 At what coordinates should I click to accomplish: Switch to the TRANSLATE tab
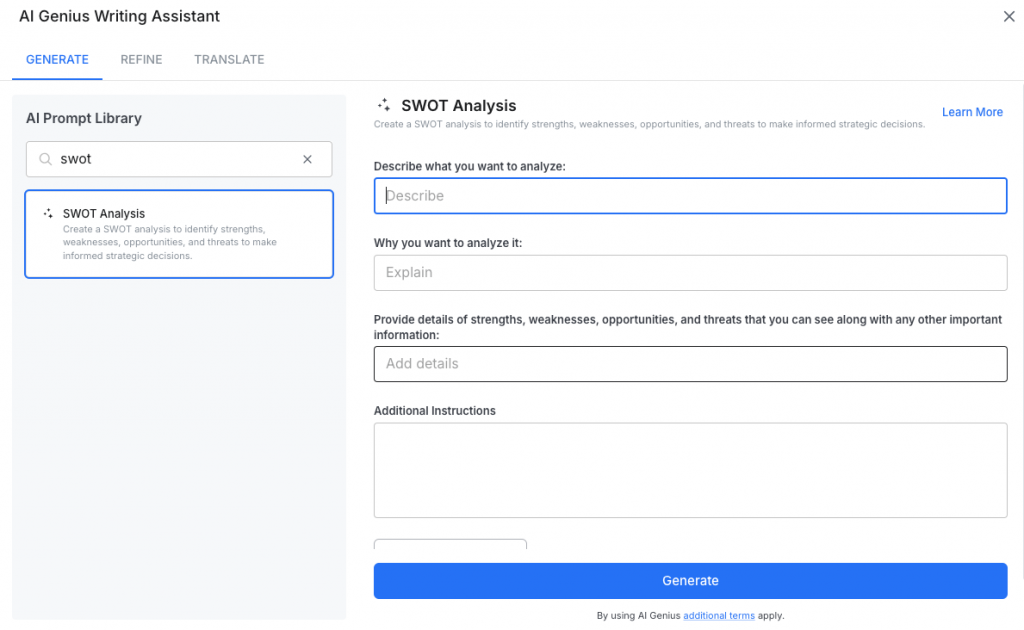(229, 59)
